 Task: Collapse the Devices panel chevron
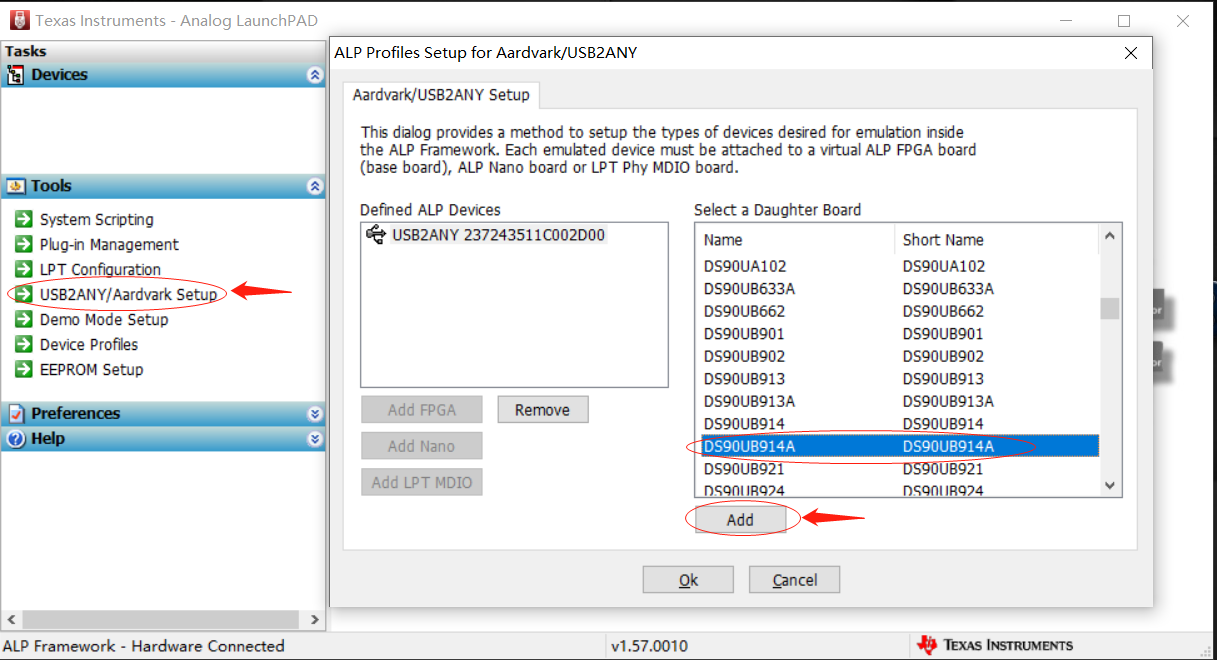(x=315, y=75)
